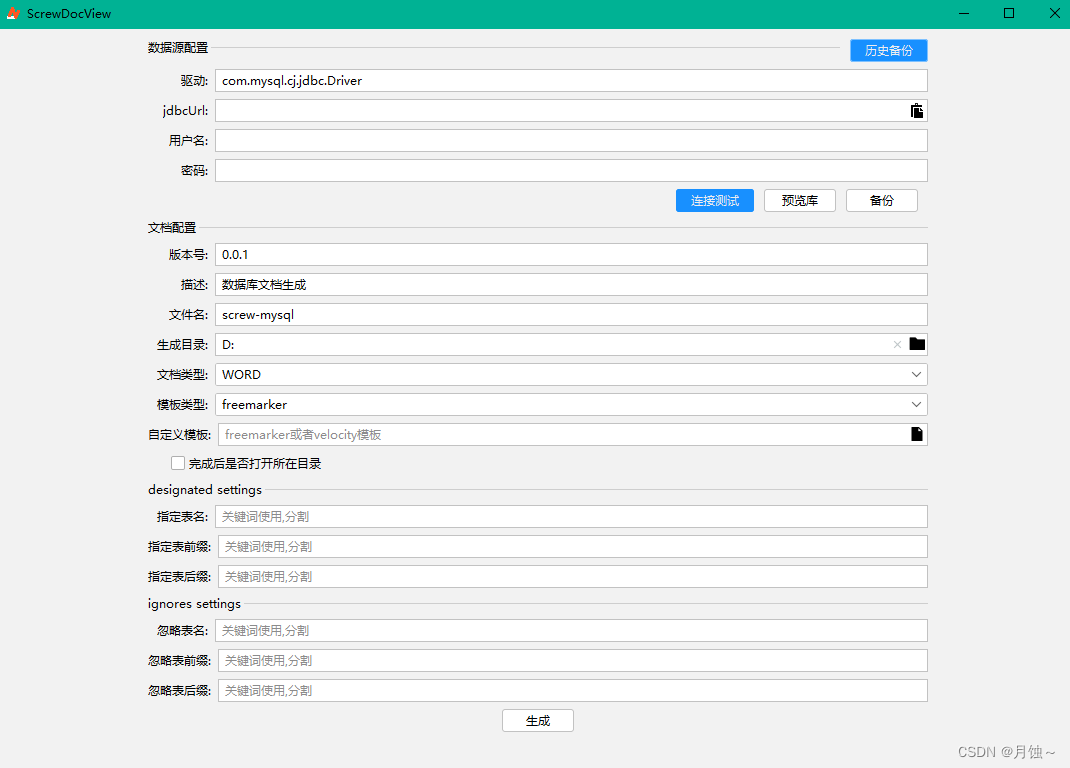Click the 忽略表前缀 input field
1070x768 pixels.
coord(572,661)
